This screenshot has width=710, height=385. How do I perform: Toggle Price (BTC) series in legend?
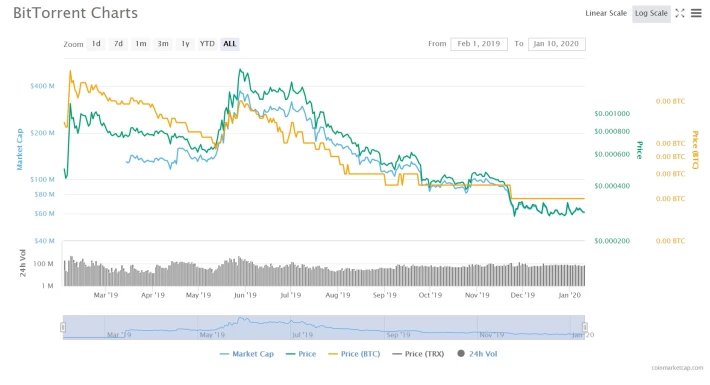[354, 354]
